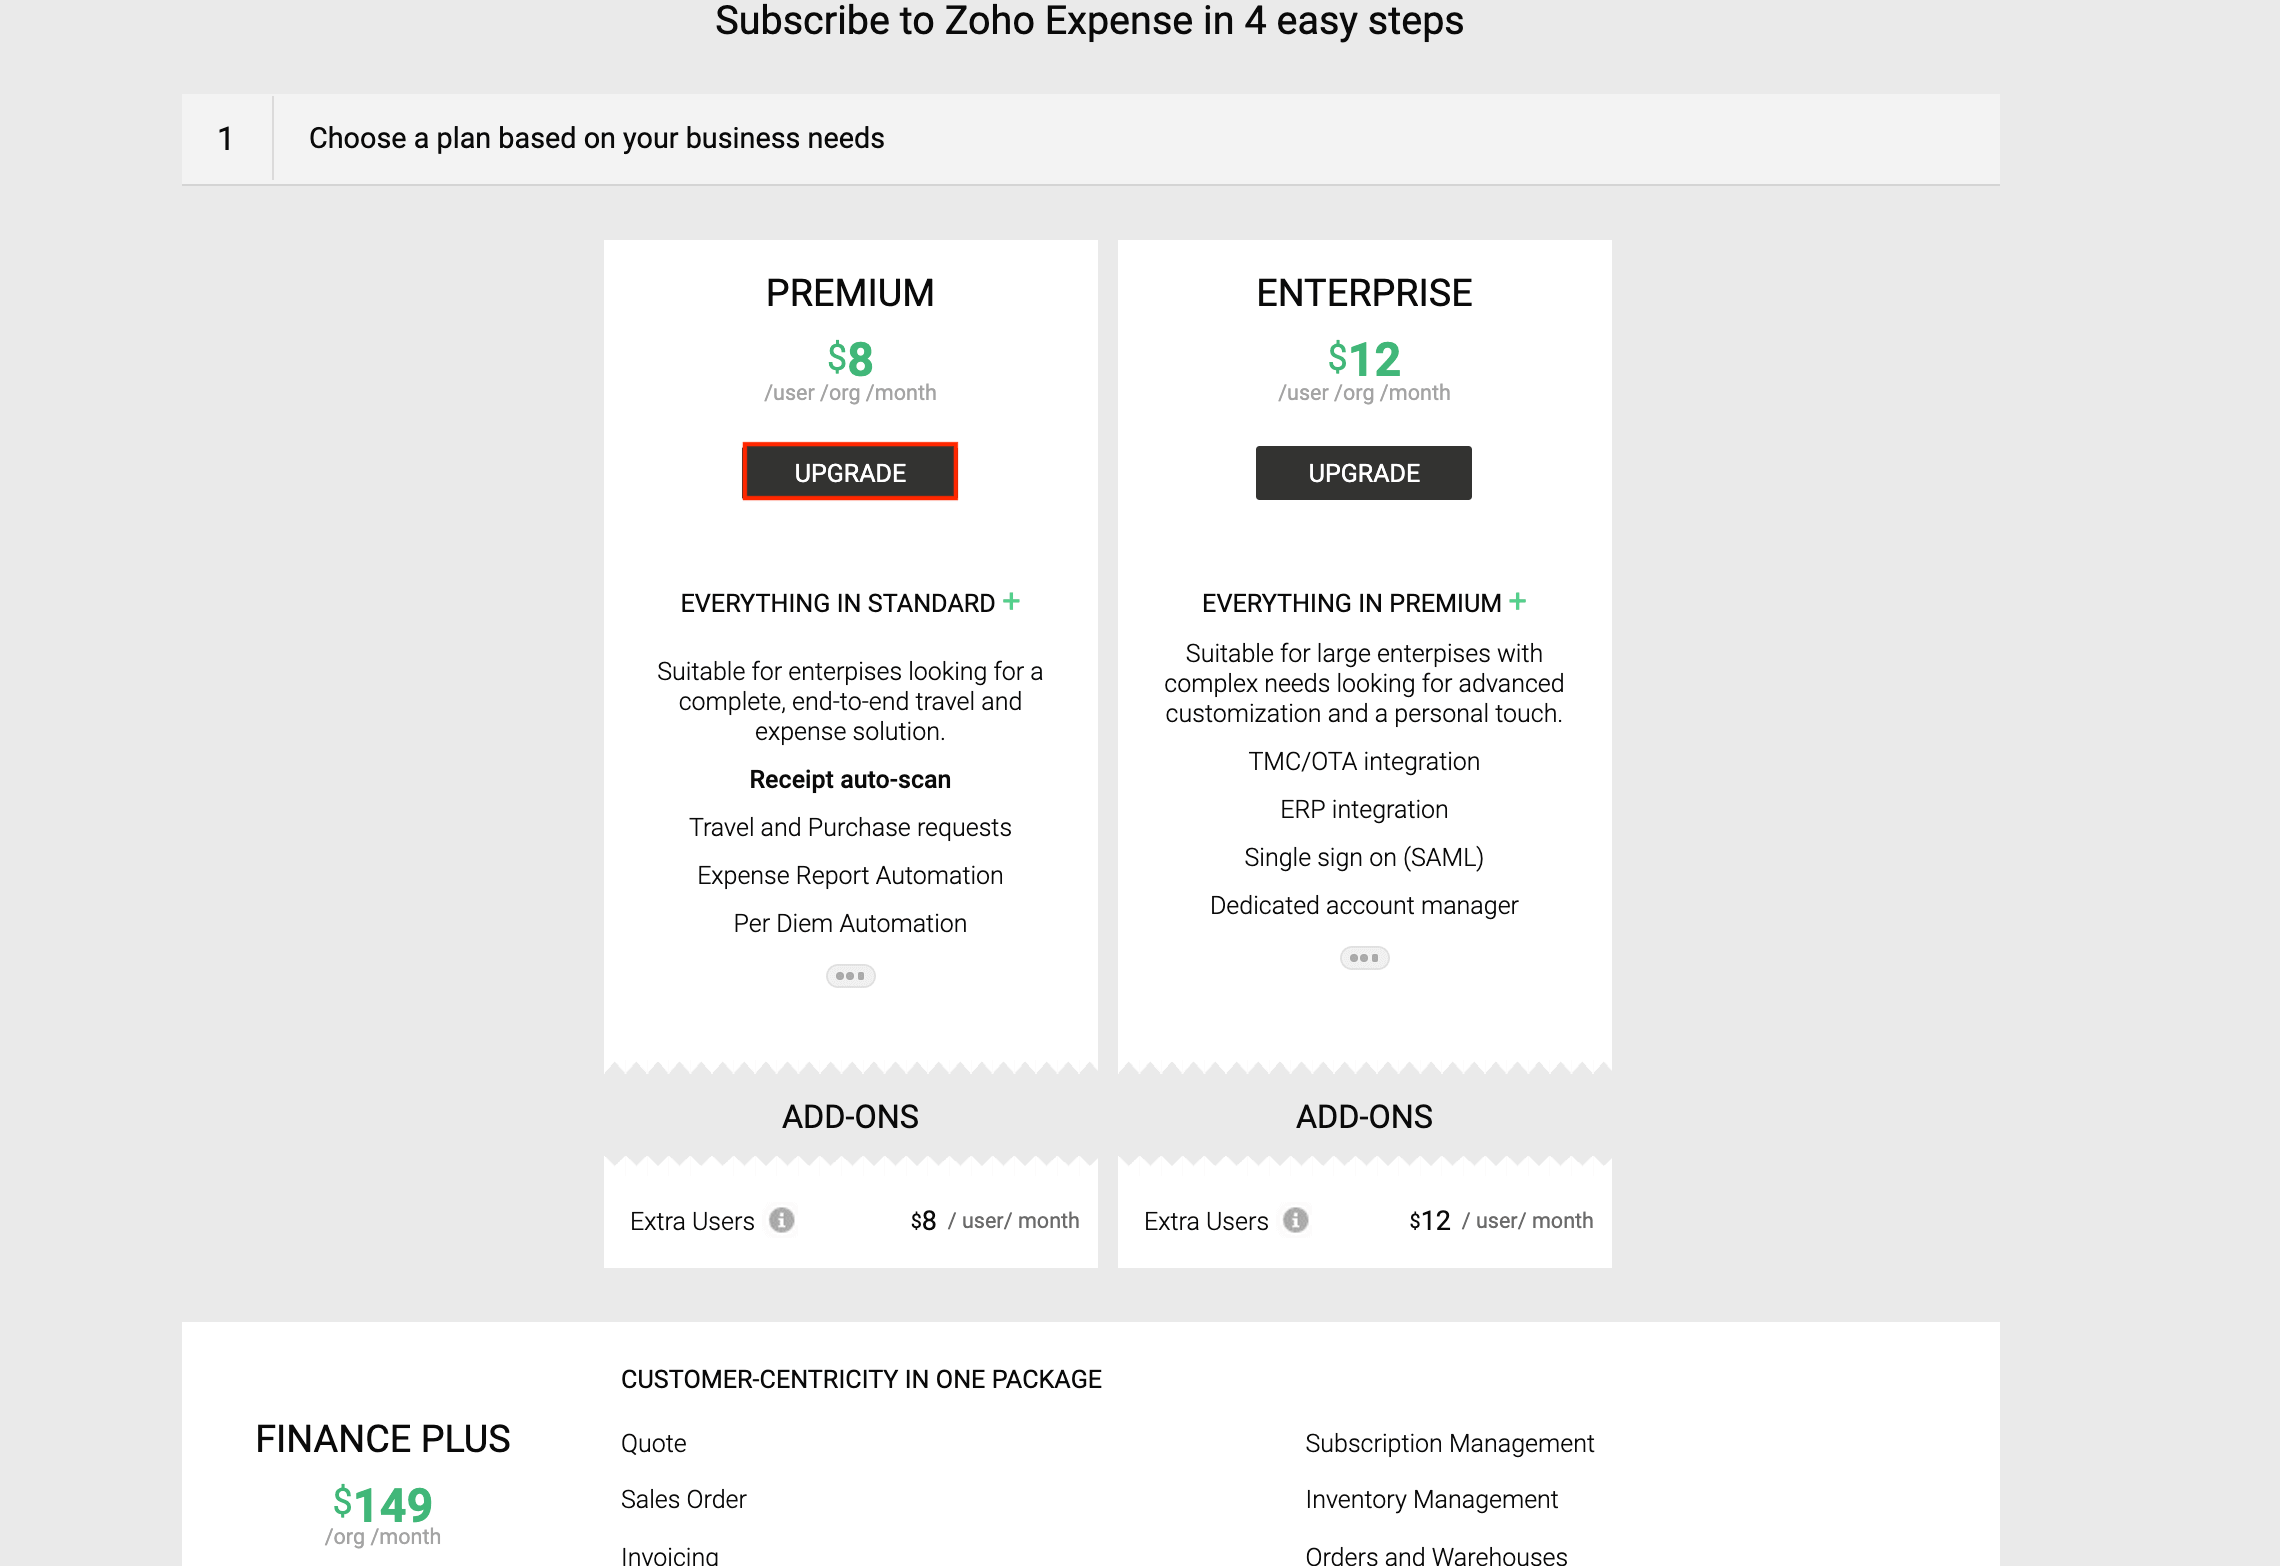Click the Inventory Management link
The image size is (2280, 1566).
click(x=1431, y=1499)
